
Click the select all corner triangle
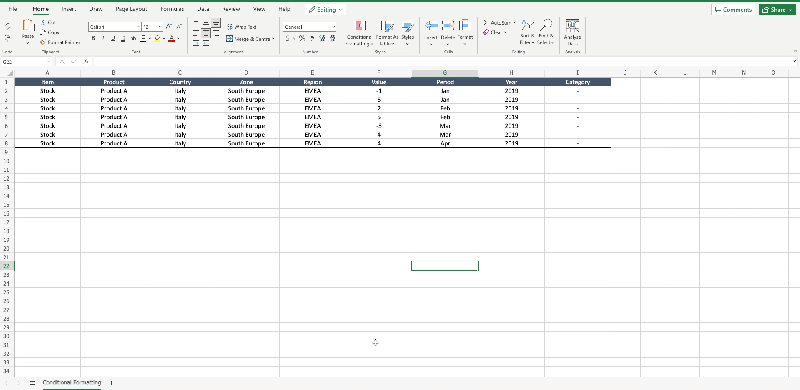10,73
